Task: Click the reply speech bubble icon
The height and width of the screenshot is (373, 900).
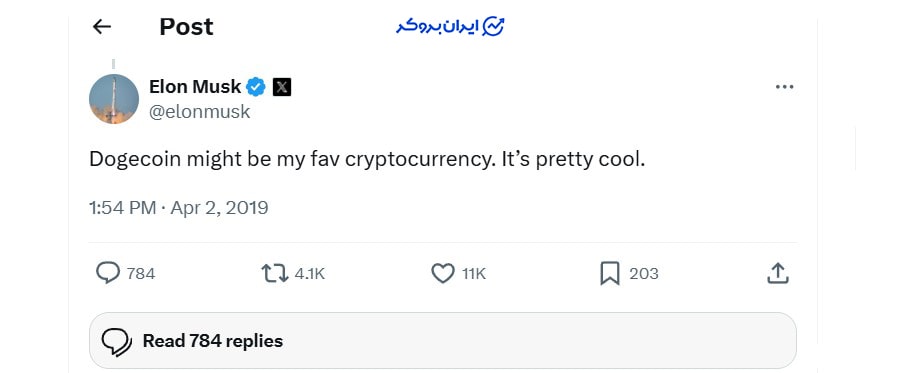Action: coord(108,273)
